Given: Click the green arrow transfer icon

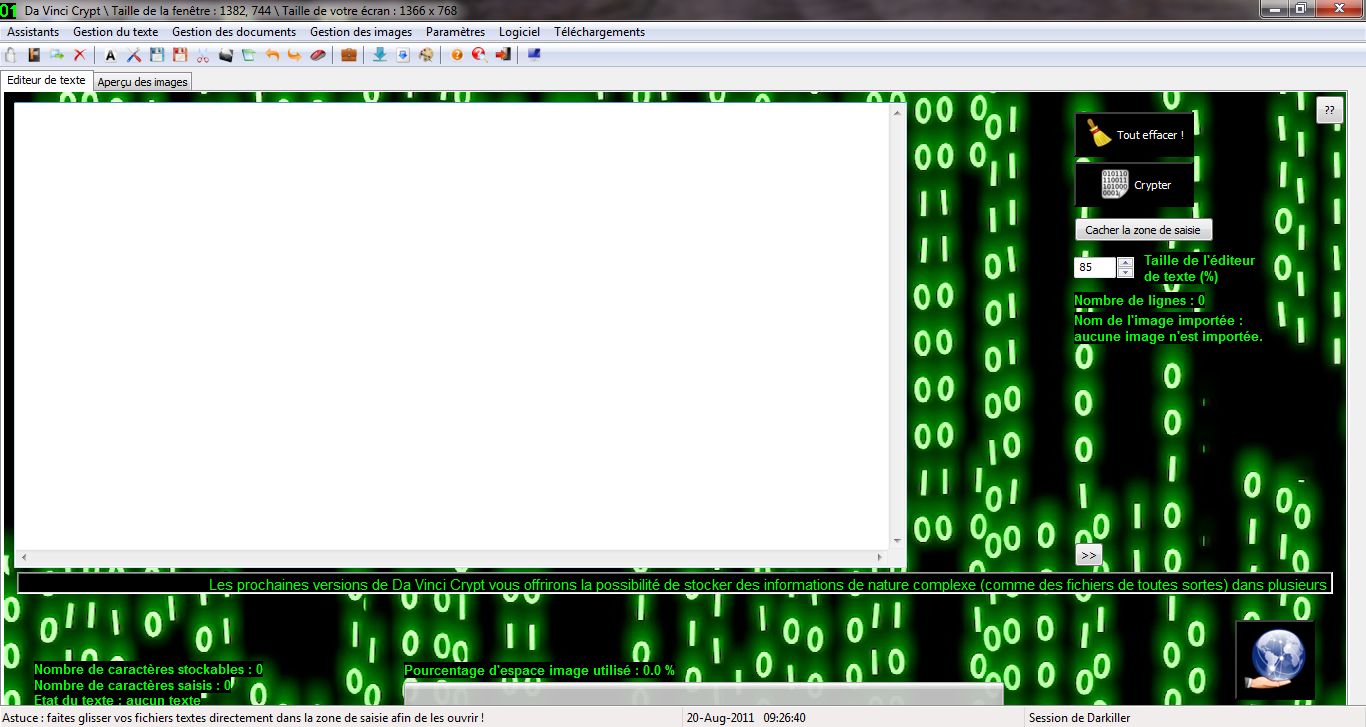Looking at the screenshot, I should (57, 55).
